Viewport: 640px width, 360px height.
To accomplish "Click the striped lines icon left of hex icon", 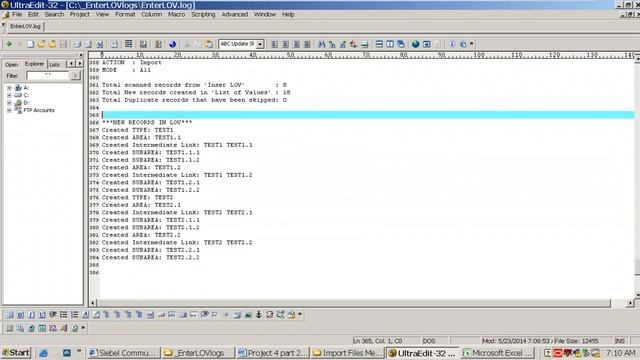I will pyautogui.click(x=129, y=44).
